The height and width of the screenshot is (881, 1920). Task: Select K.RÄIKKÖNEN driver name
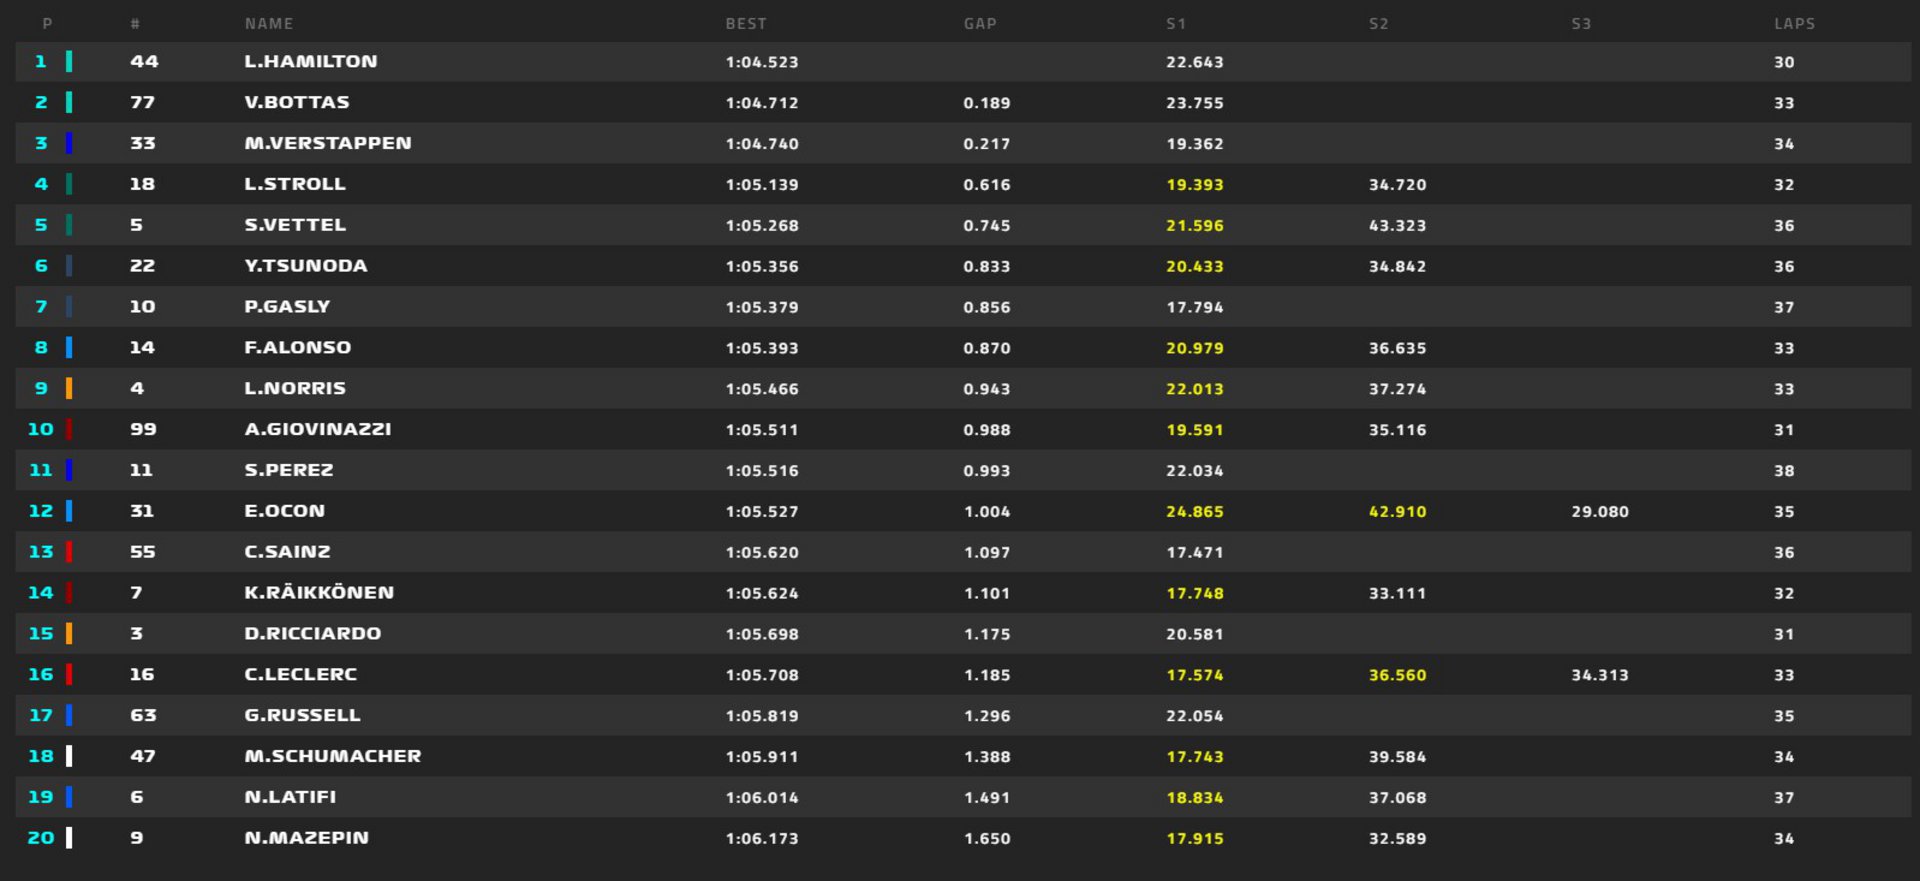coord(319,593)
